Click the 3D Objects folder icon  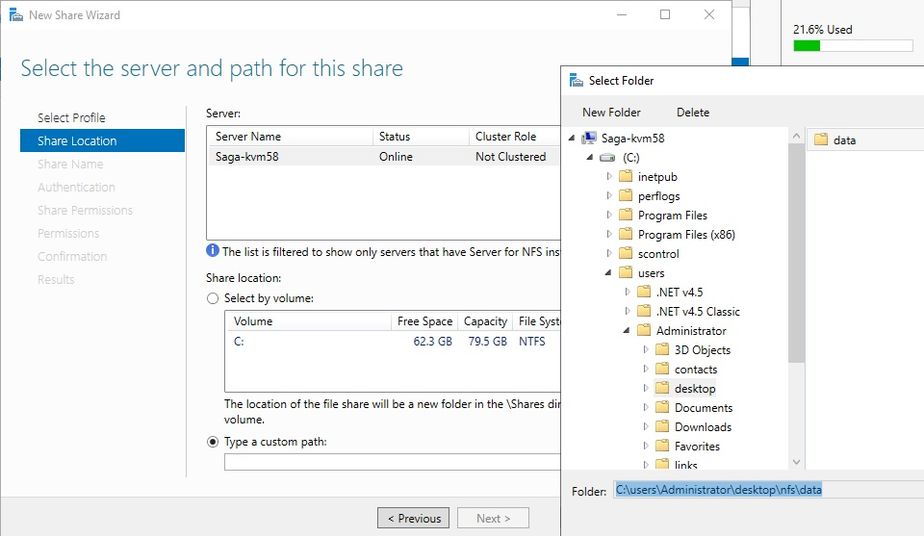coord(662,350)
